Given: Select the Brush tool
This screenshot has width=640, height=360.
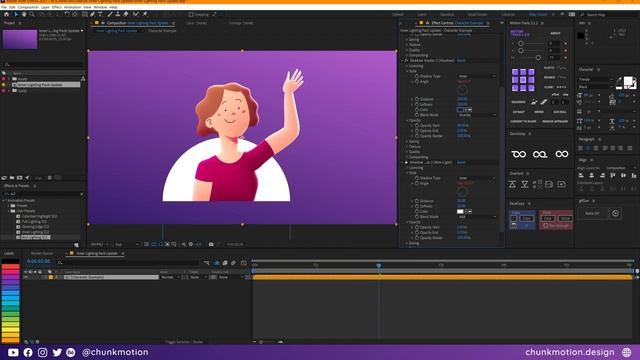Looking at the screenshot, I should pos(110,14).
